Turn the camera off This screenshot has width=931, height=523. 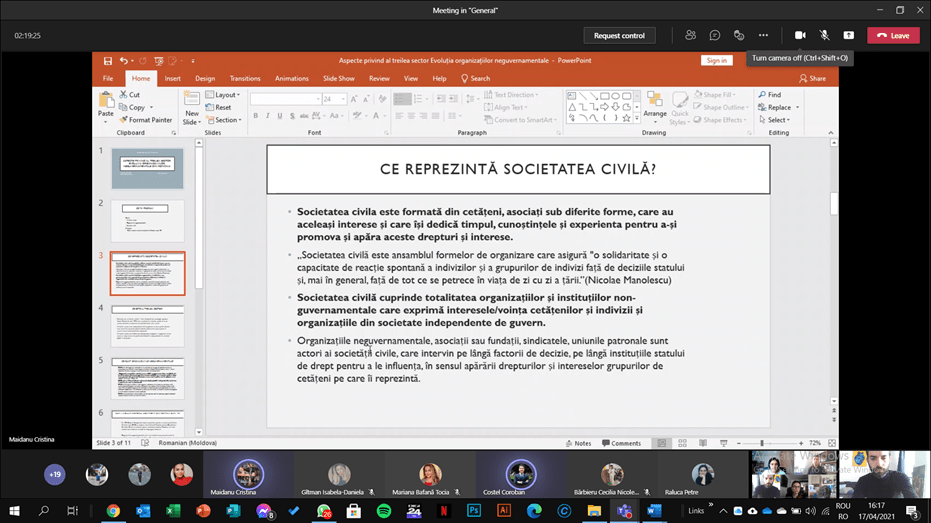800,35
